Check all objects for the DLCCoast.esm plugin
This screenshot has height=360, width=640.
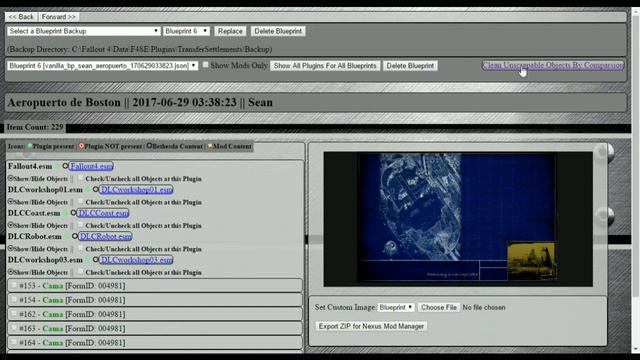coord(80,225)
